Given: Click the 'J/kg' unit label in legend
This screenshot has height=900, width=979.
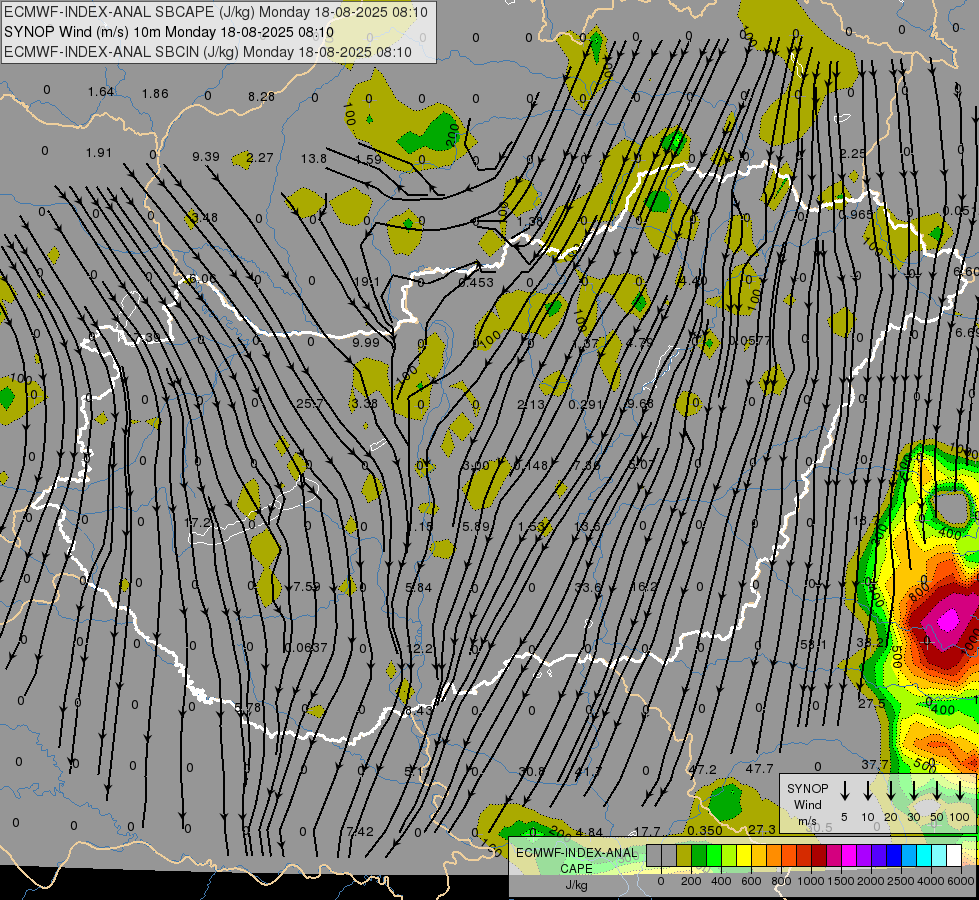Looking at the screenshot, I should click(576, 885).
